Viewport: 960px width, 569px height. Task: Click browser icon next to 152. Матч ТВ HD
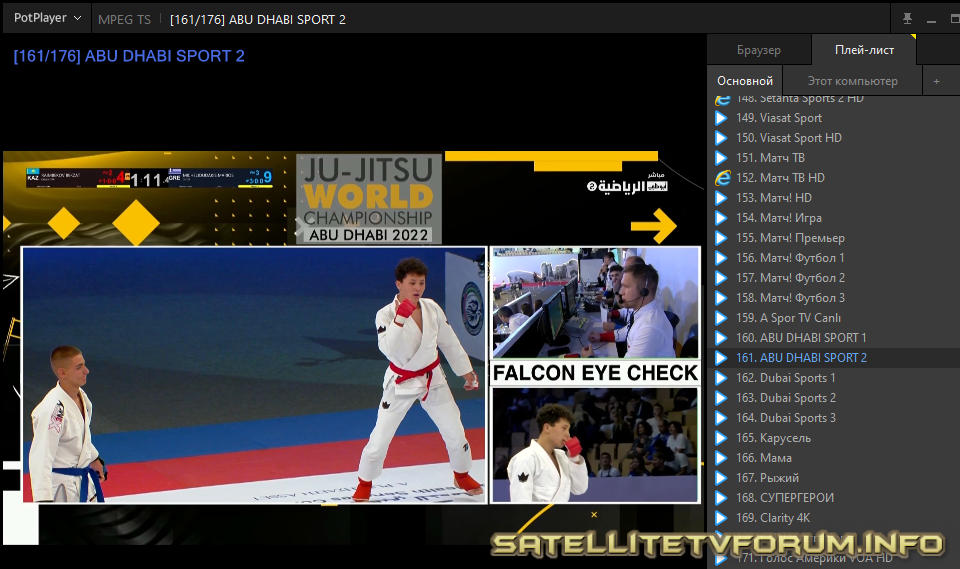pyautogui.click(x=722, y=178)
